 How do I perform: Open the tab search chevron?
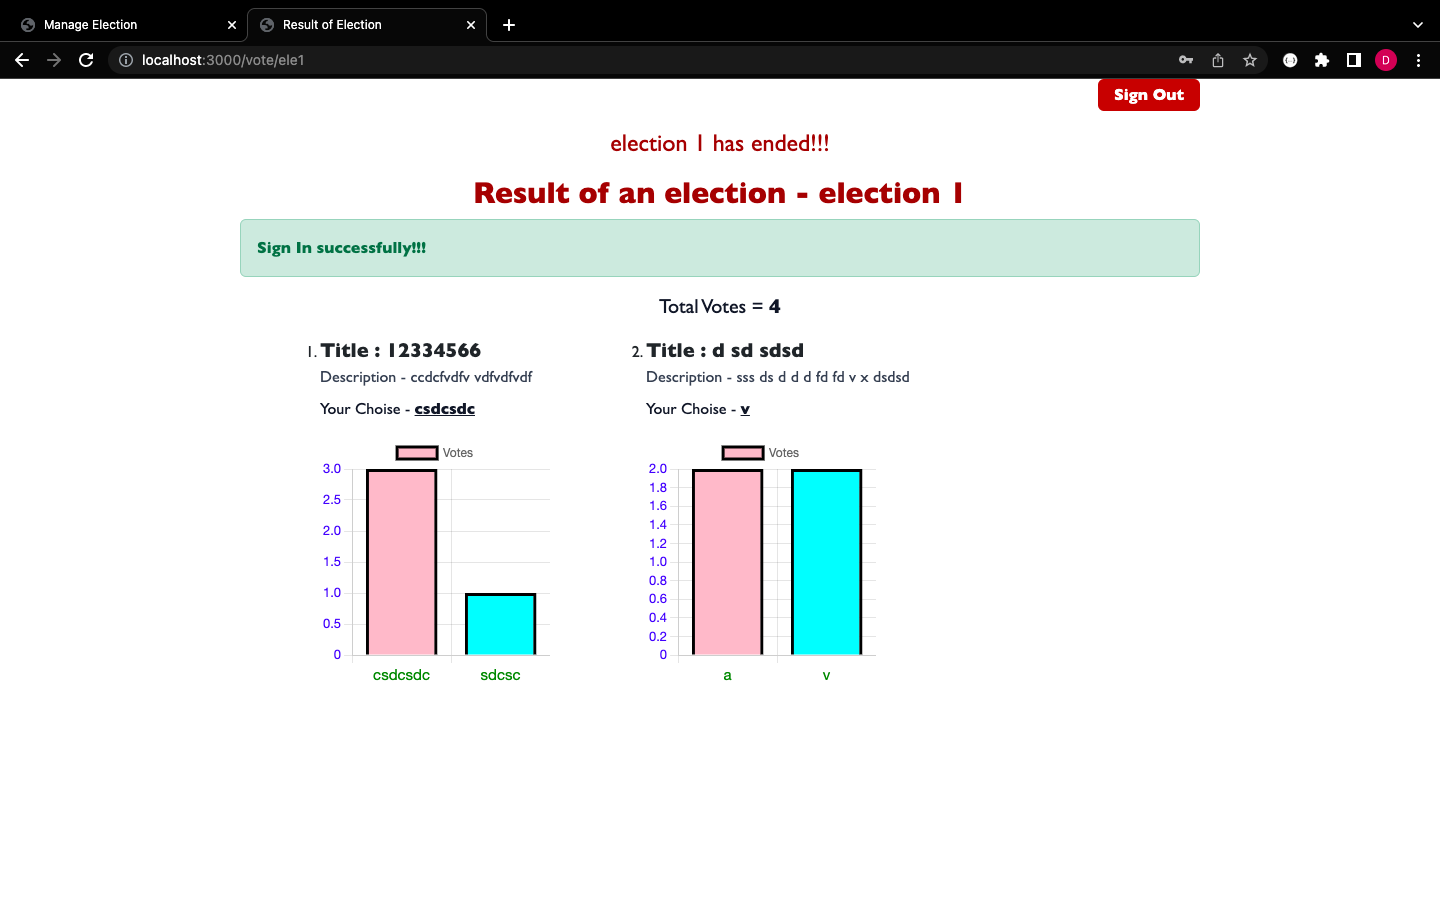click(x=1417, y=24)
